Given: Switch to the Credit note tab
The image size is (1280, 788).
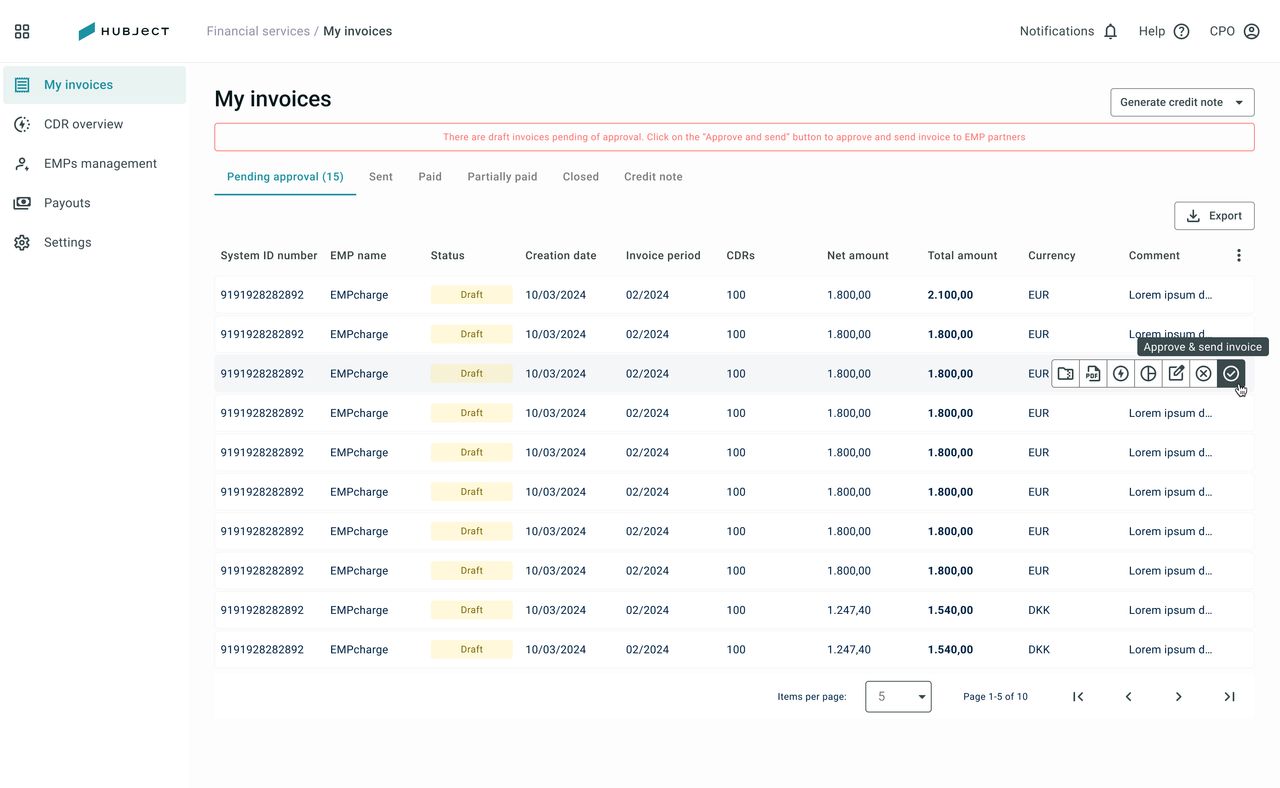Looking at the screenshot, I should [653, 177].
